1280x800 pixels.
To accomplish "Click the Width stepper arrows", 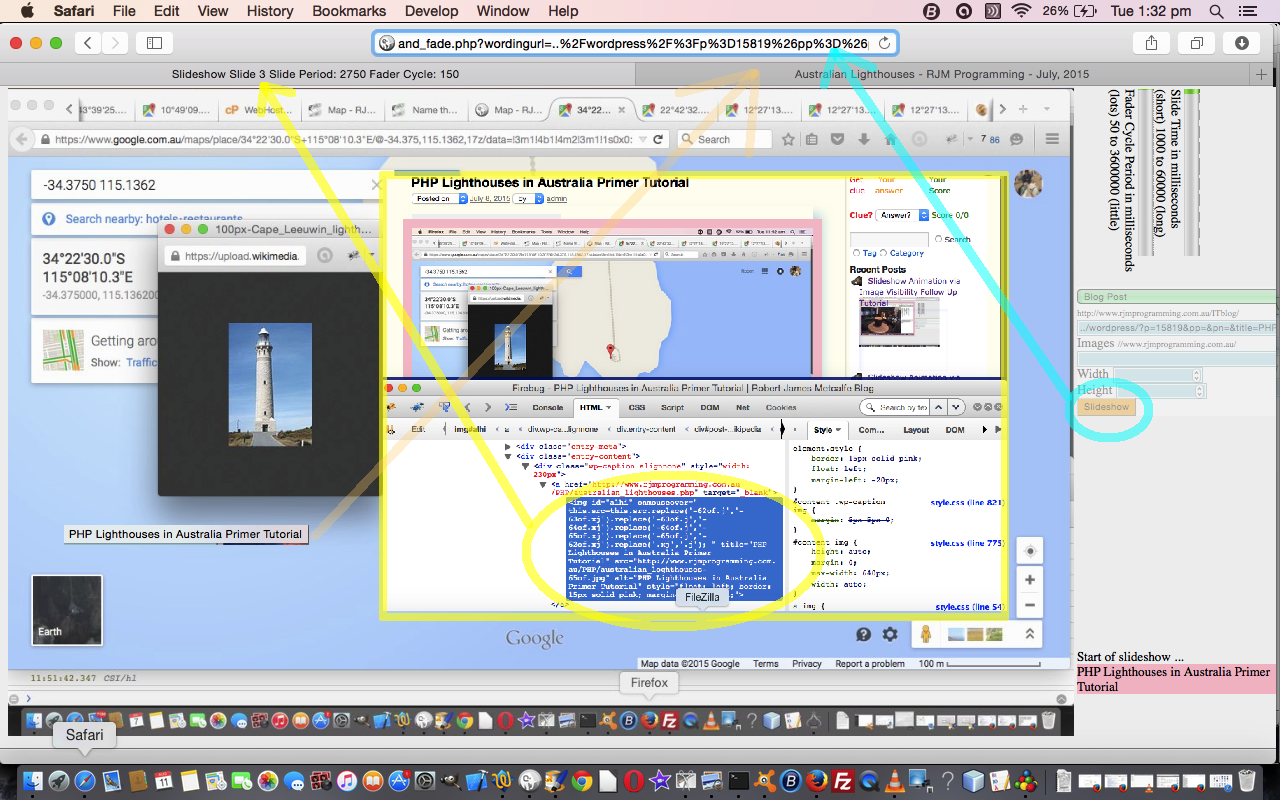I will pyautogui.click(x=1196, y=375).
